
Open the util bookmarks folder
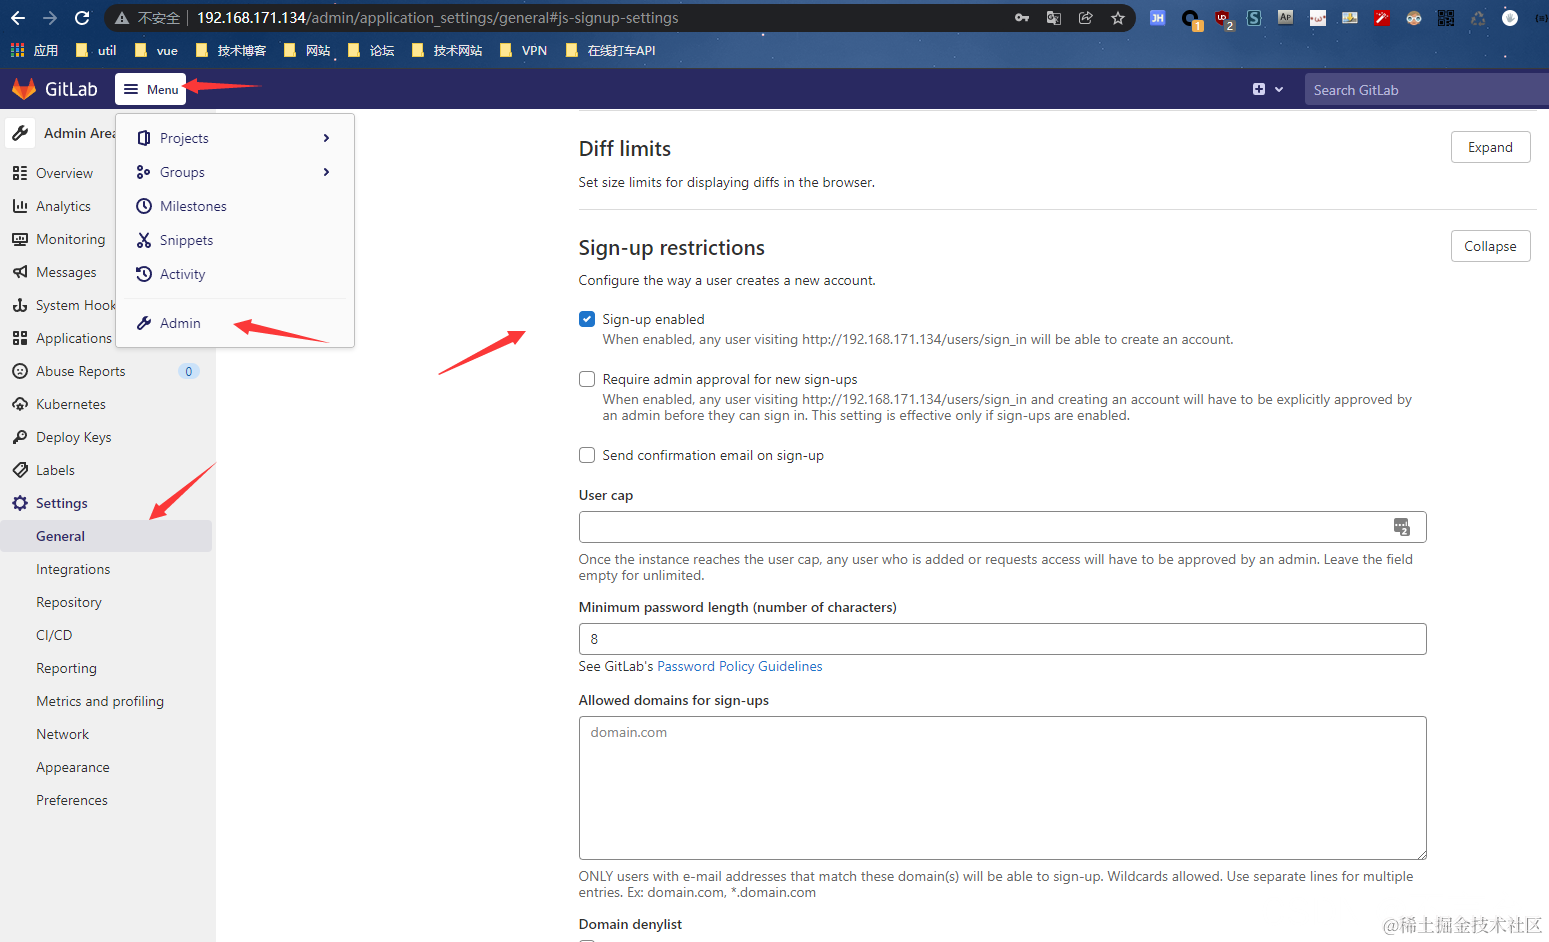[96, 50]
